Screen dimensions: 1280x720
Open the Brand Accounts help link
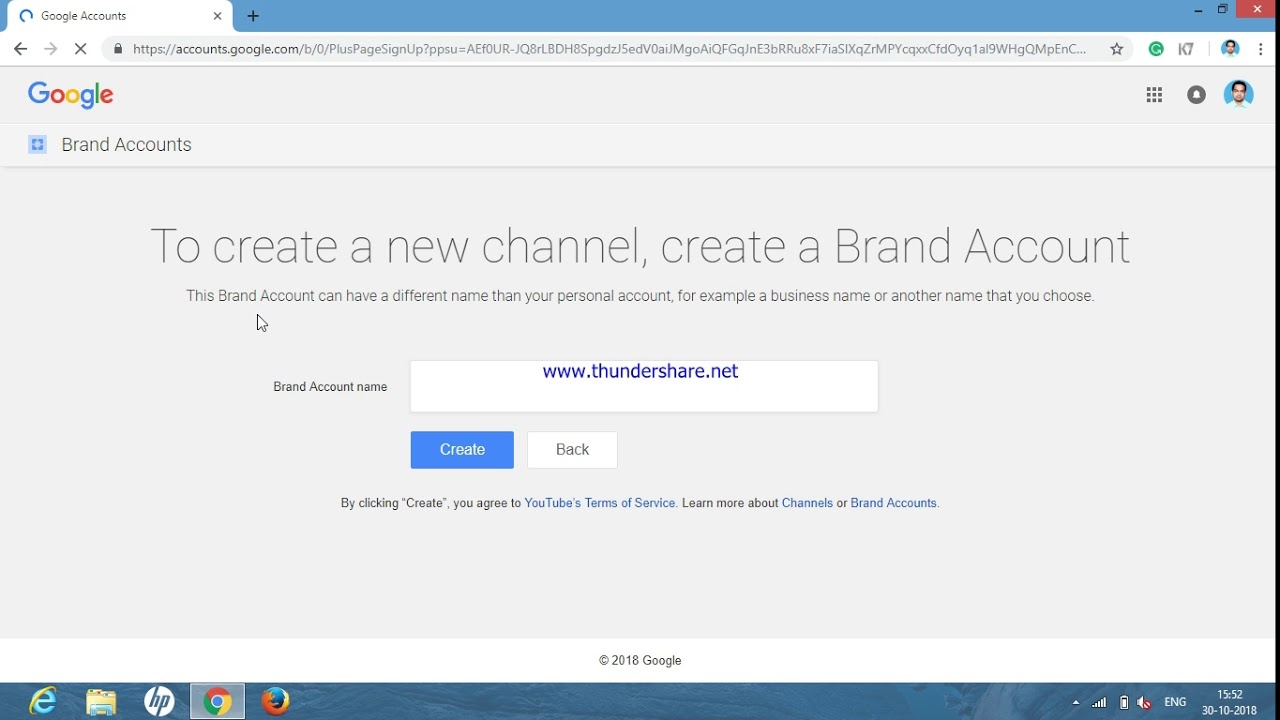pyautogui.click(x=894, y=503)
